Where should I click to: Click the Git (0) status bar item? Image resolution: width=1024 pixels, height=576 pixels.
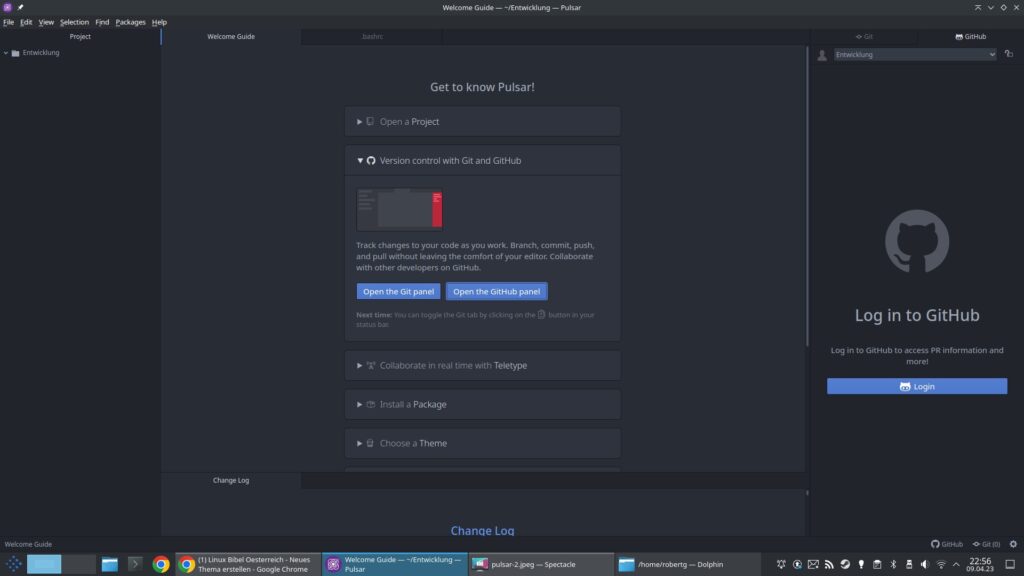(986, 544)
